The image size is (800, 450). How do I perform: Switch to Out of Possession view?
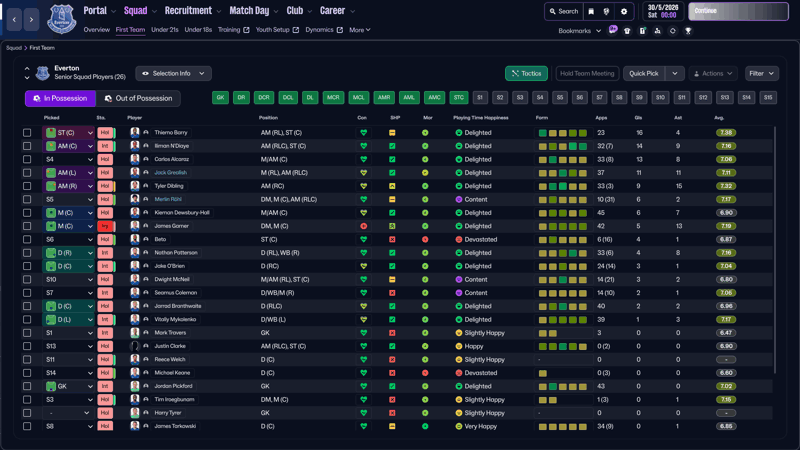point(138,98)
